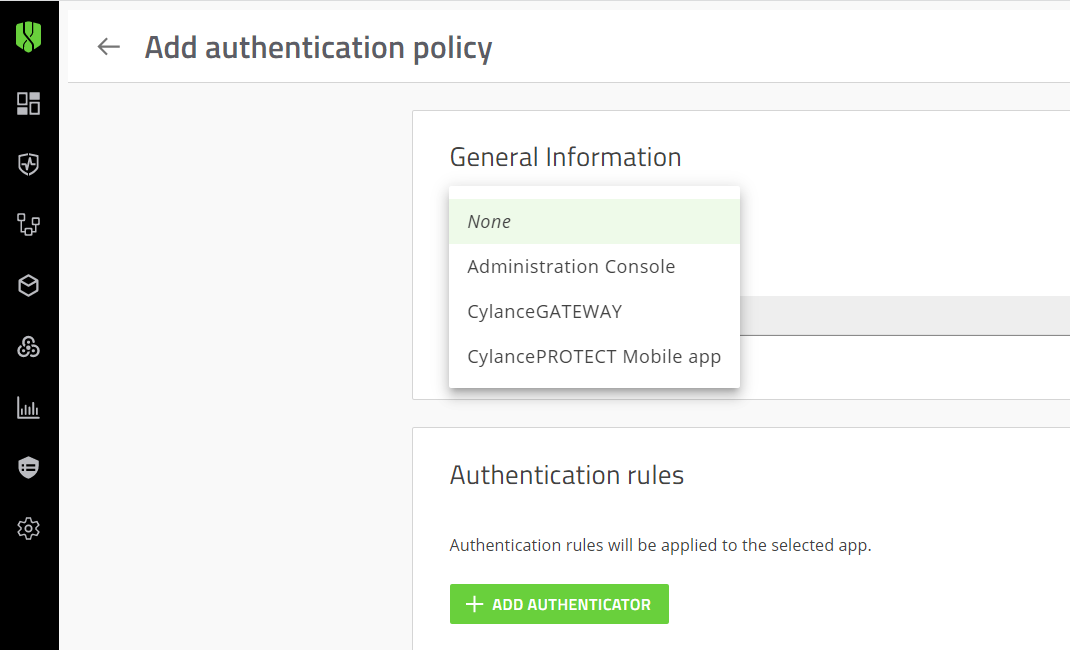1070x650 pixels.
Task: Go back using the arrow icon
Action: point(109,47)
